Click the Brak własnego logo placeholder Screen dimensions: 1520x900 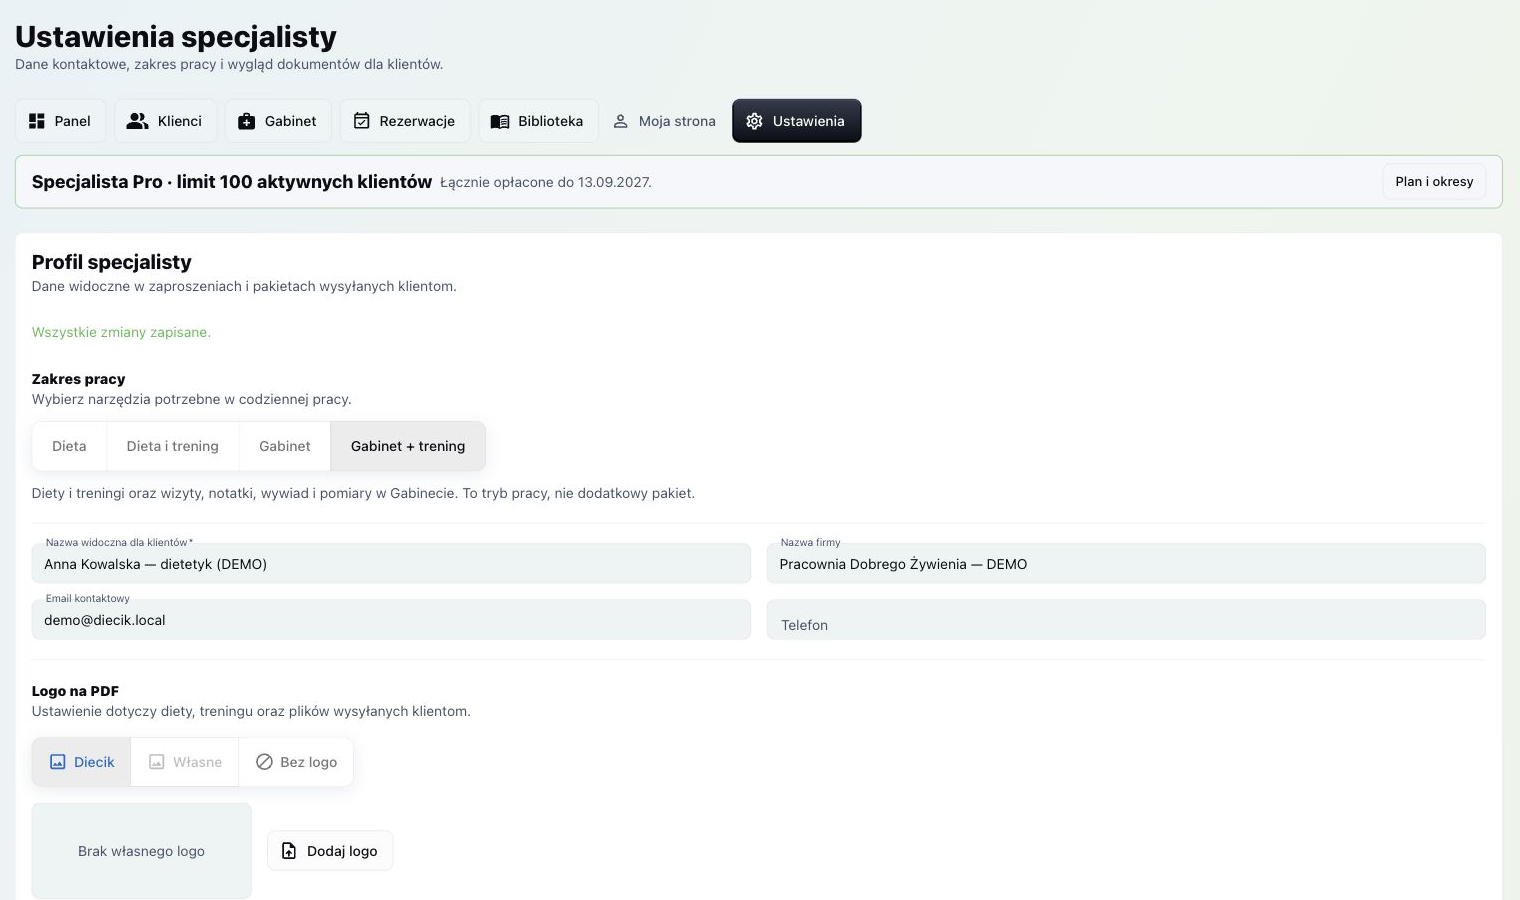142,851
